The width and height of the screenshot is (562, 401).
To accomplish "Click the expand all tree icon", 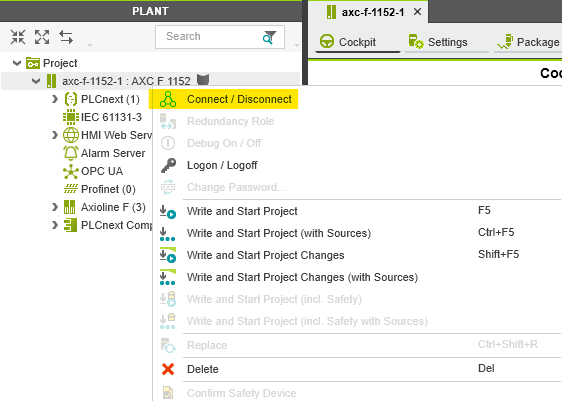I will [42, 37].
